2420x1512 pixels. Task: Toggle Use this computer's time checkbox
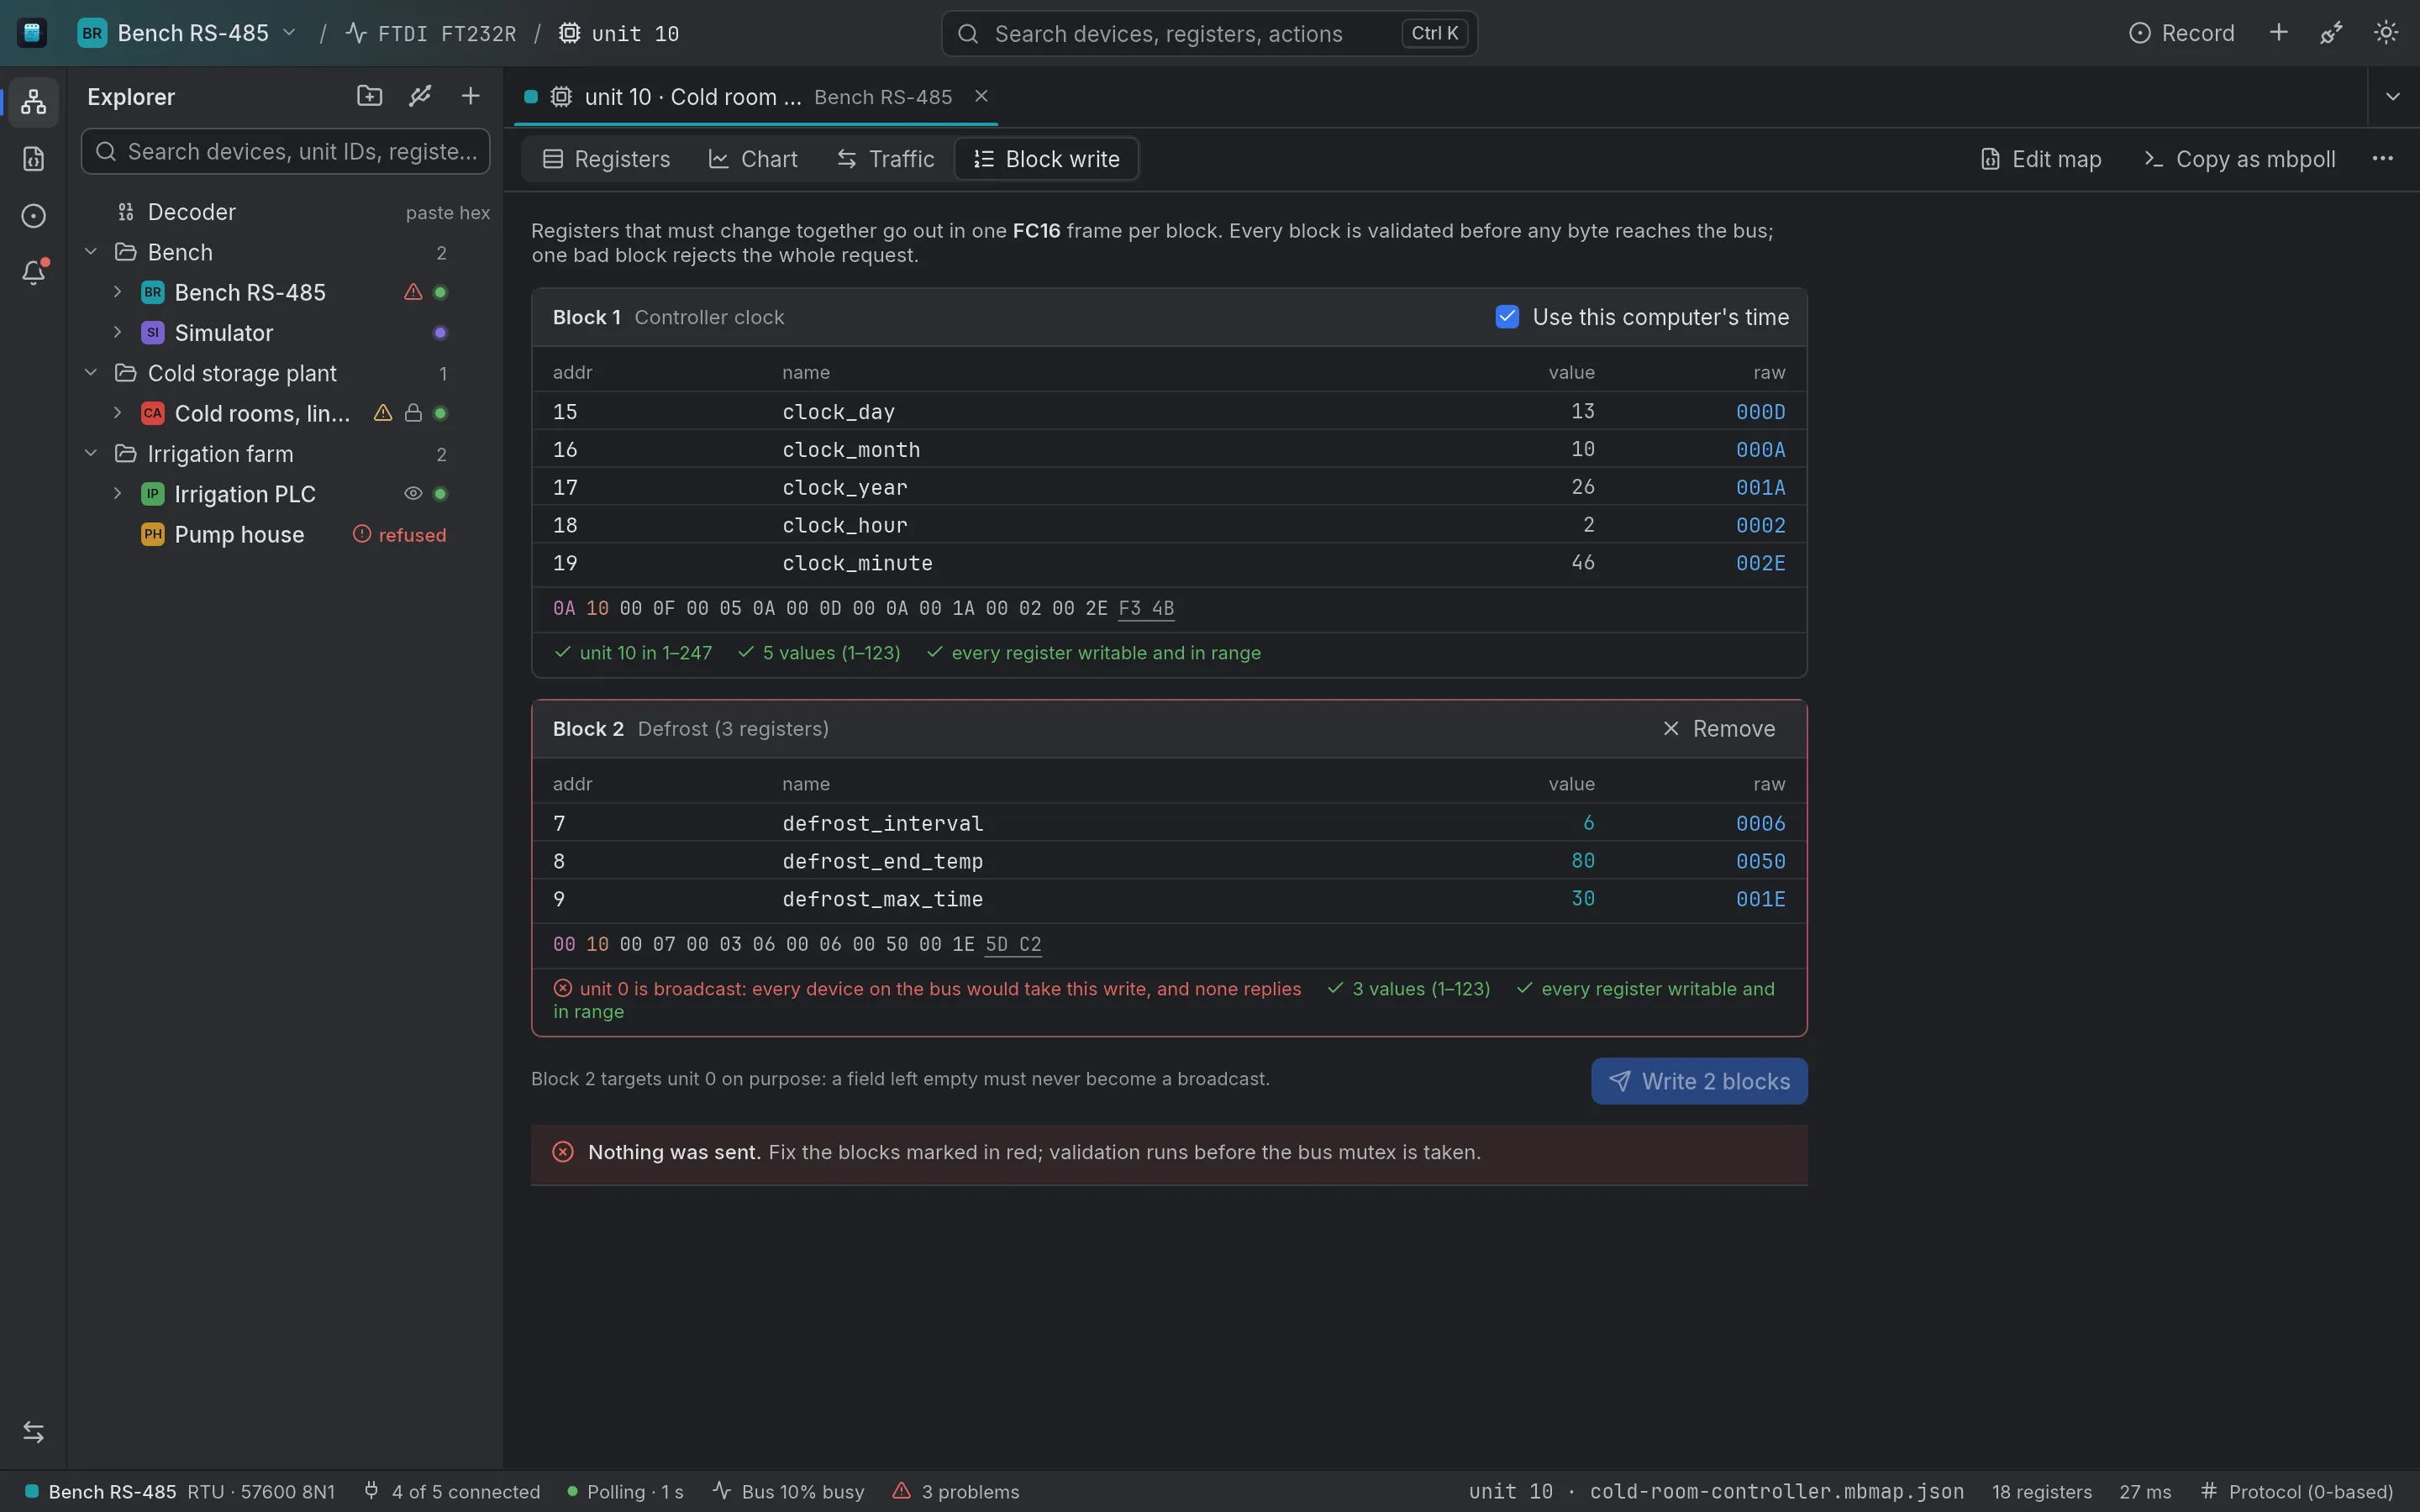(1507, 317)
